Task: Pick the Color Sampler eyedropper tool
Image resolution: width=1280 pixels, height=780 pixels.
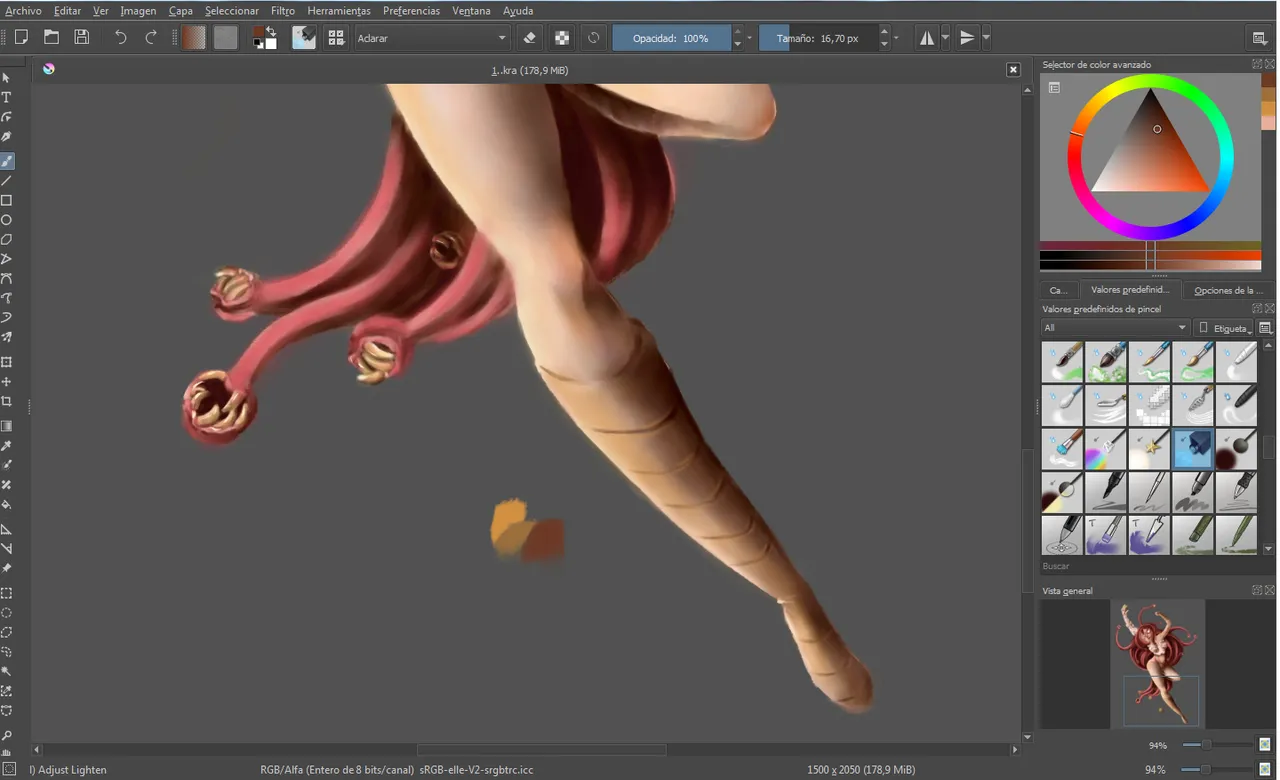Action: pos(6,446)
